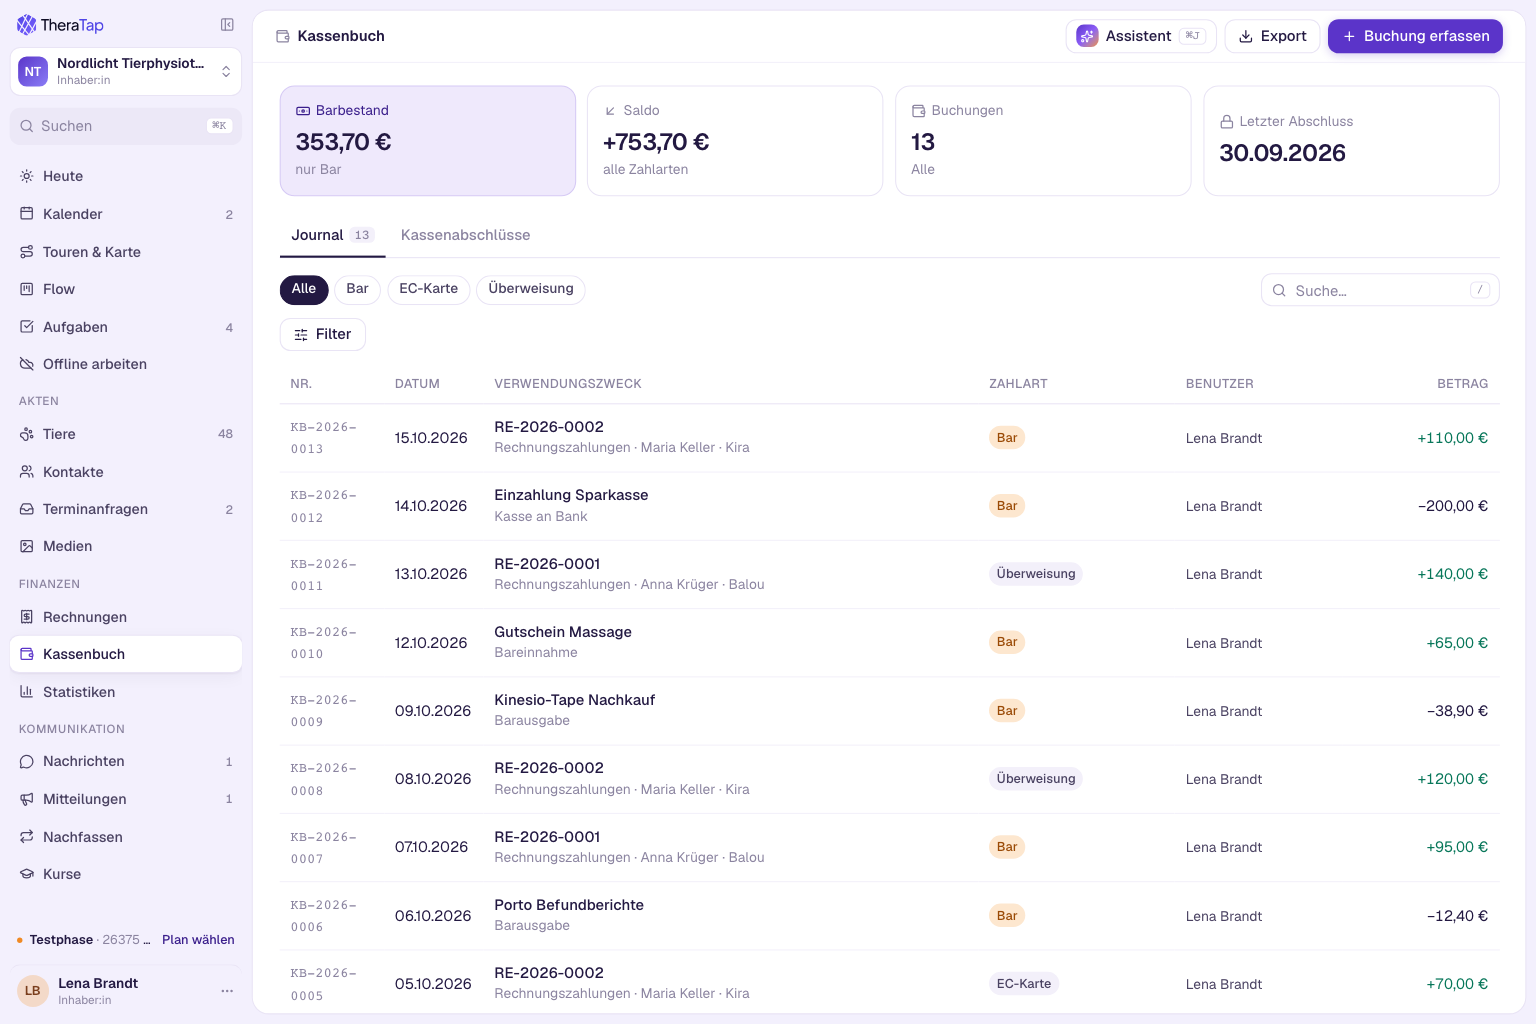Open the Assistent button

click(1141, 36)
